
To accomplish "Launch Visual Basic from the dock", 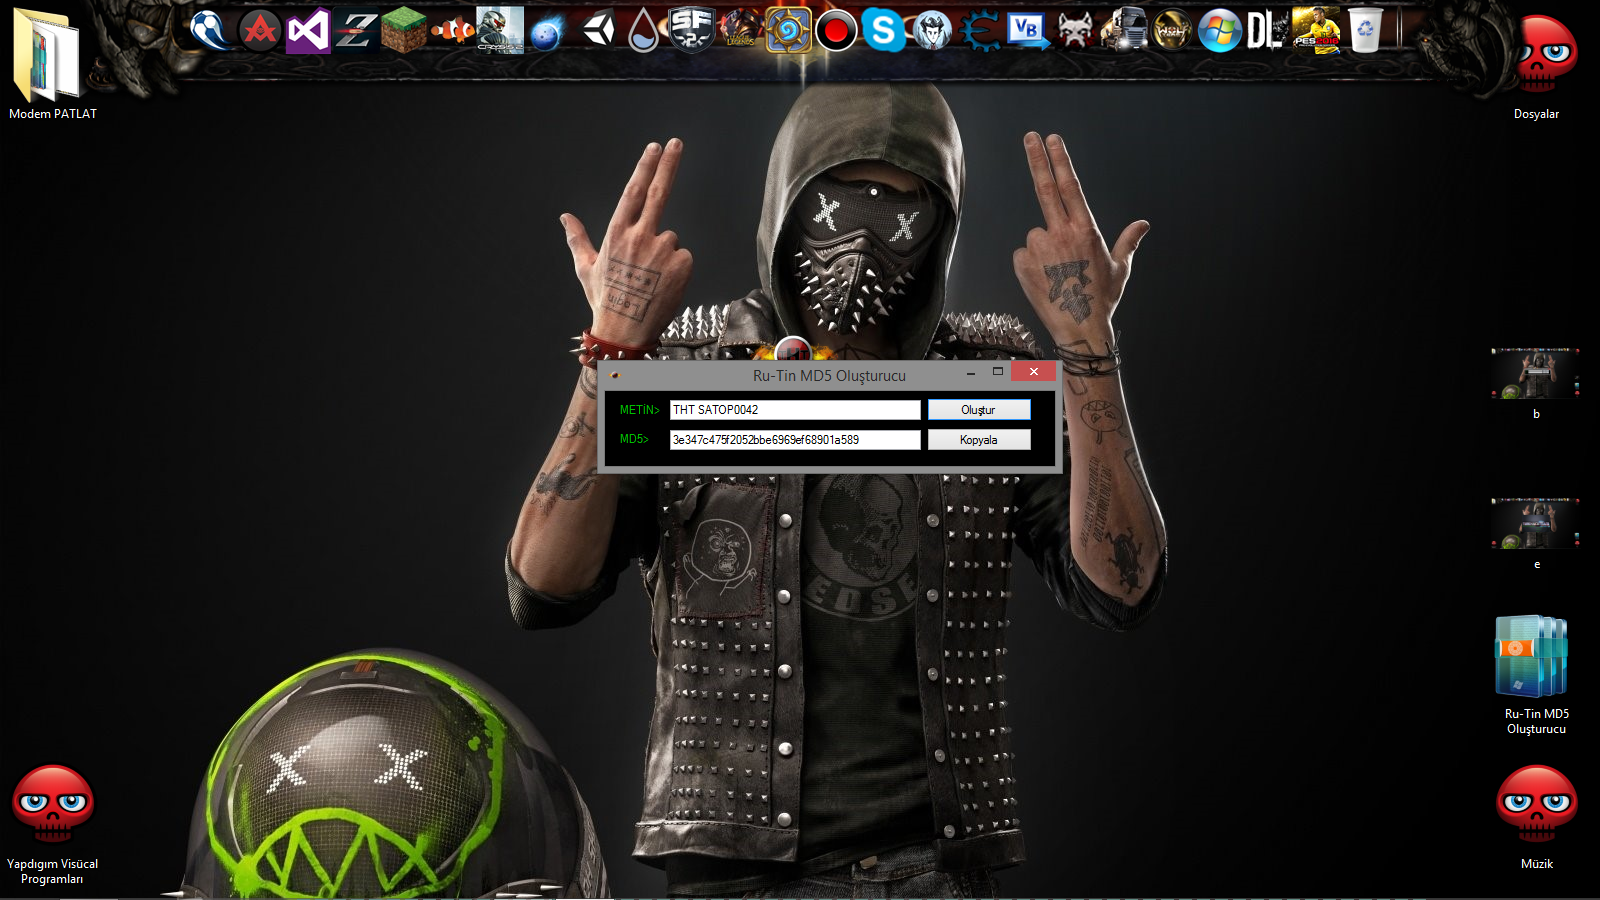I will (x=1028, y=31).
